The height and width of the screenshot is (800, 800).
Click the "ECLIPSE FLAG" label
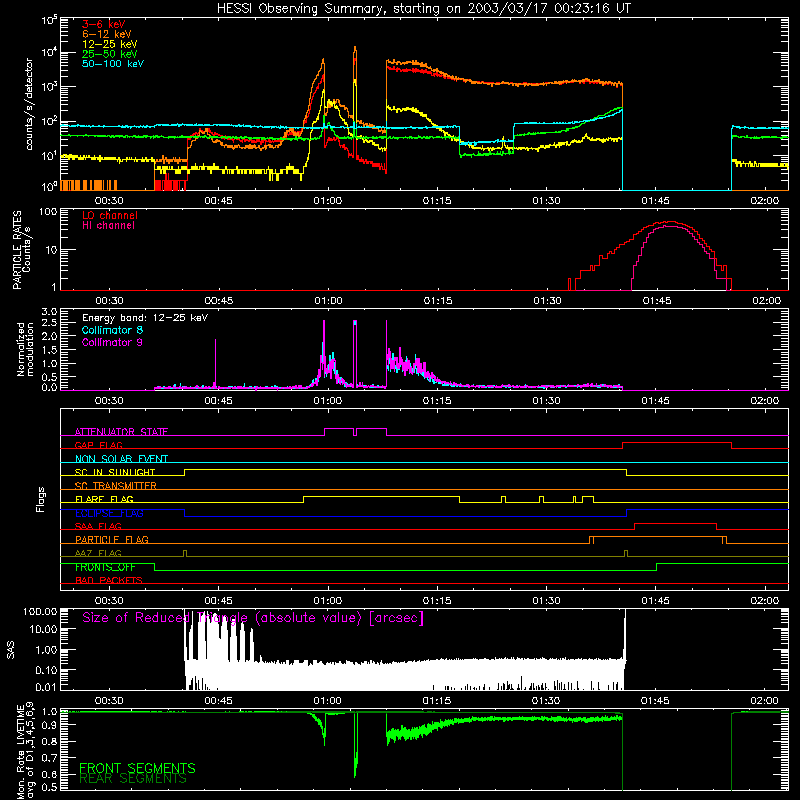(109, 513)
